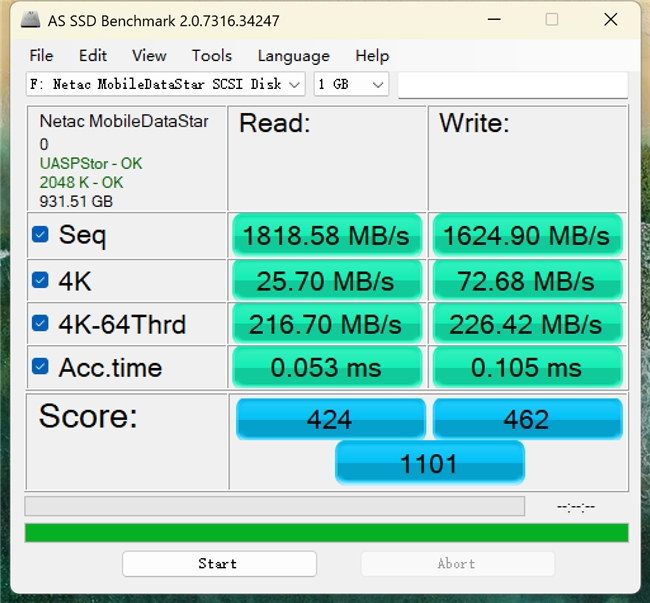Open the File menu
Viewport: 650px width, 603px height.
pyautogui.click(x=41, y=55)
